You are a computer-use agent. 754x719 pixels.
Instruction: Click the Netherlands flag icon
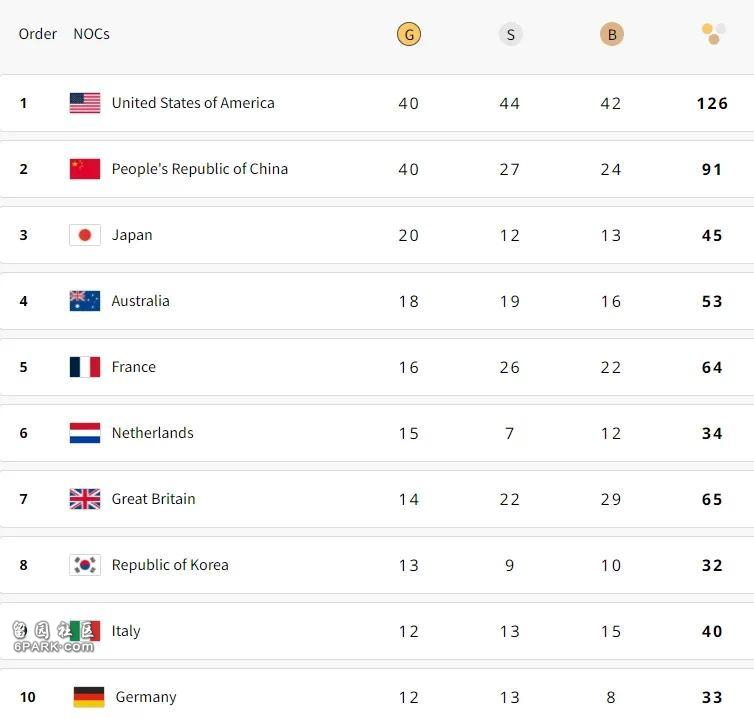(x=85, y=433)
